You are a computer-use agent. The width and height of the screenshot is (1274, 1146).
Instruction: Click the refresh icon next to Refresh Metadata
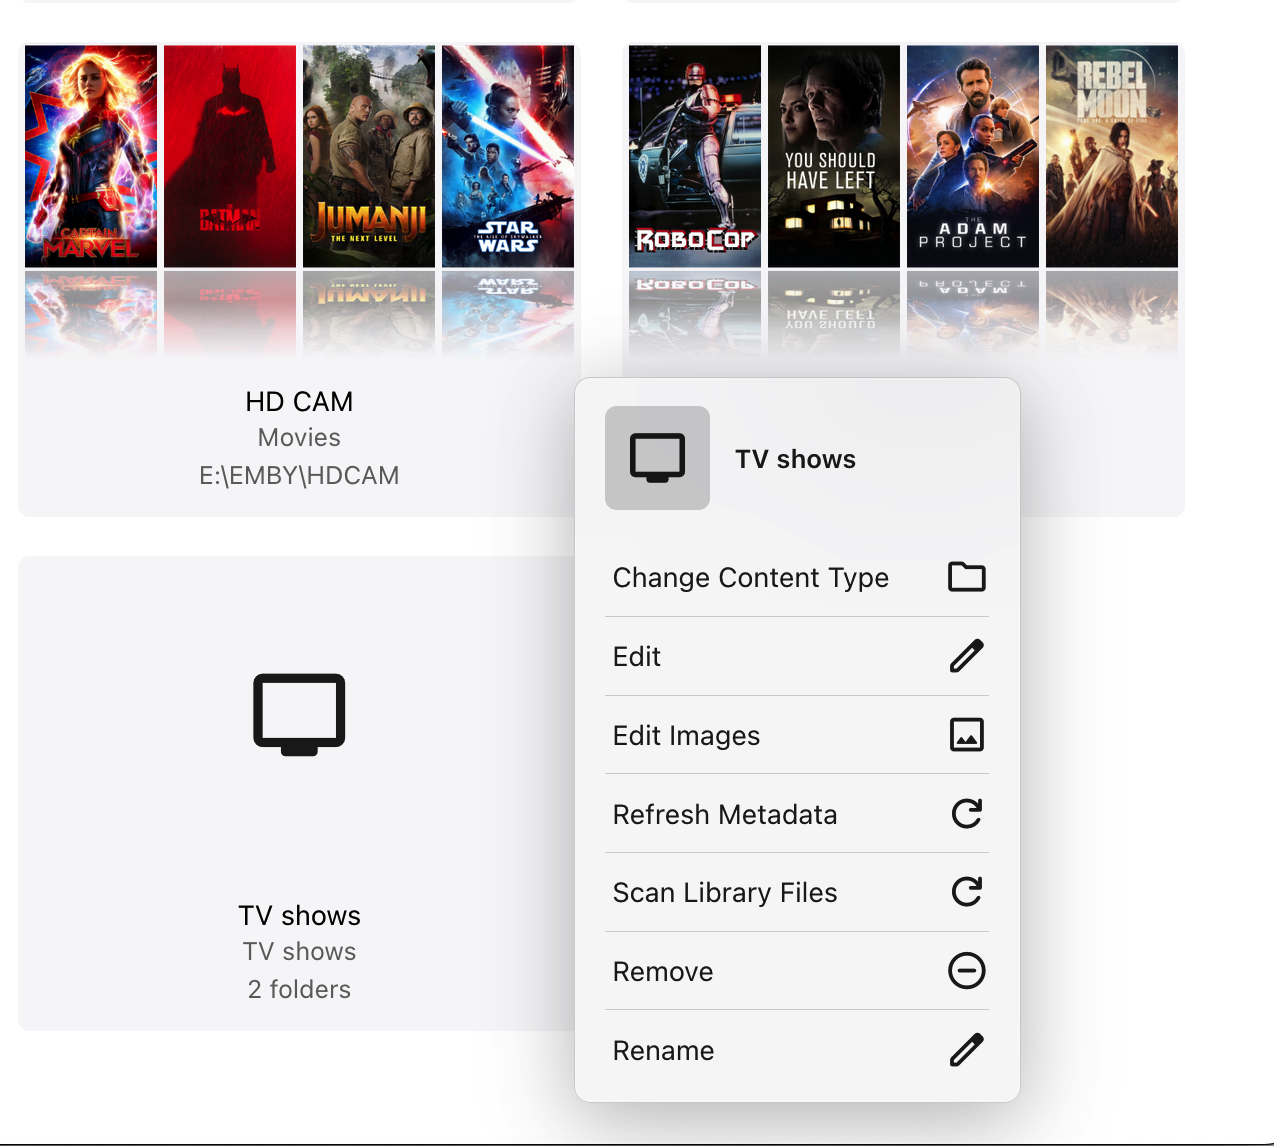tap(966, 814)
